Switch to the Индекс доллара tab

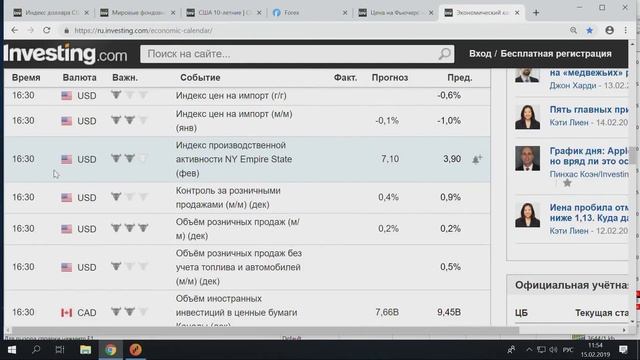click(51, 13)
